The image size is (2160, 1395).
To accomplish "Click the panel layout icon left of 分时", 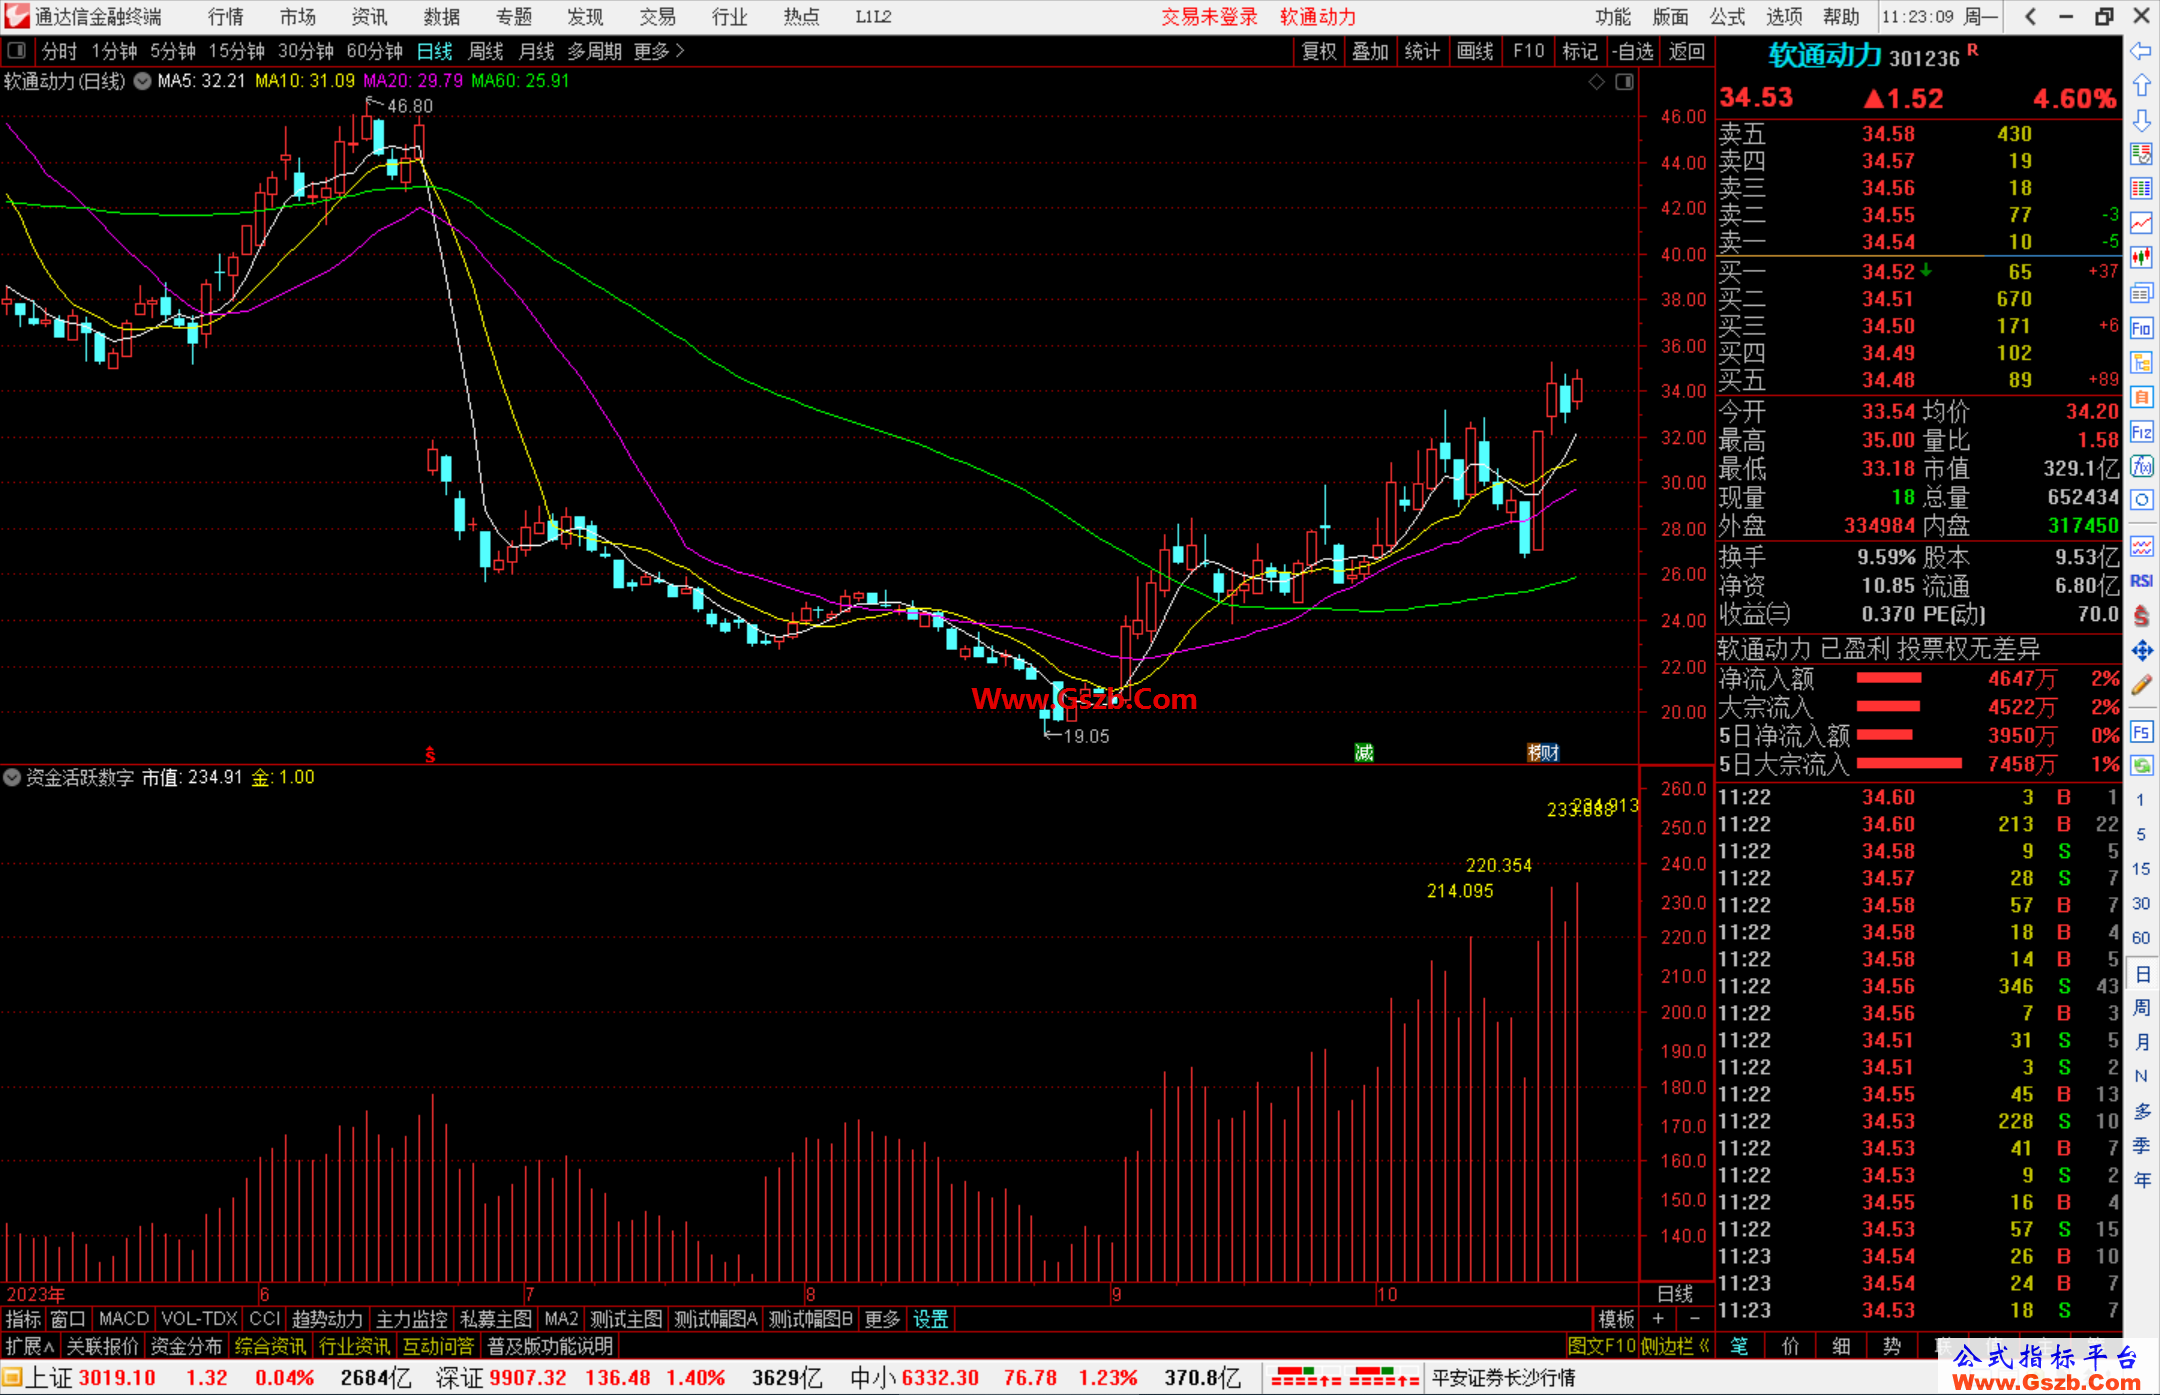I will click(x=16, y=50).
